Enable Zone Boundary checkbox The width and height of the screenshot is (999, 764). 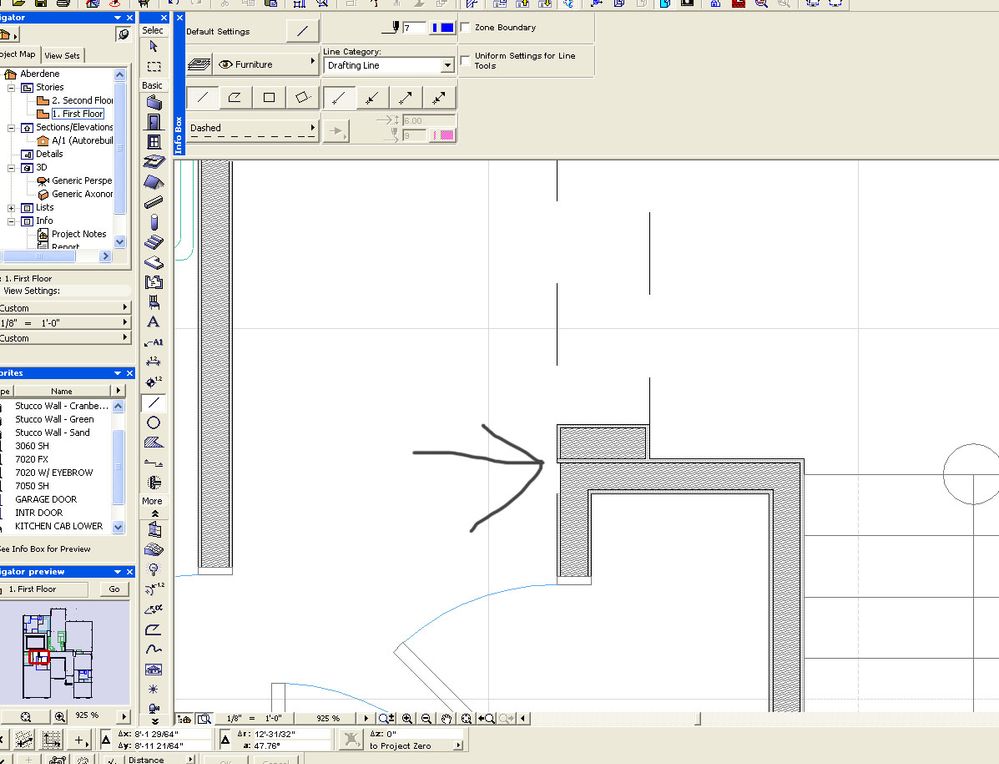click(x=466, y=27)
